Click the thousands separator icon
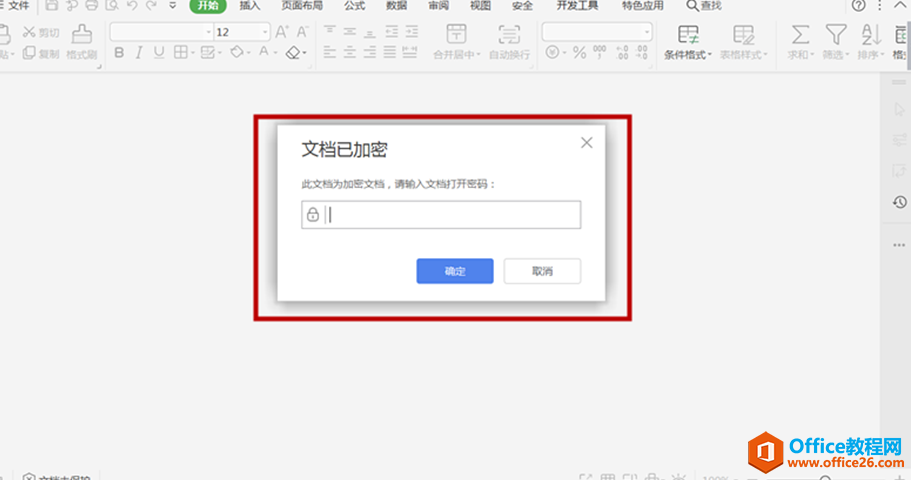Viewport: 911px width, 480px height. pos(600,53)
